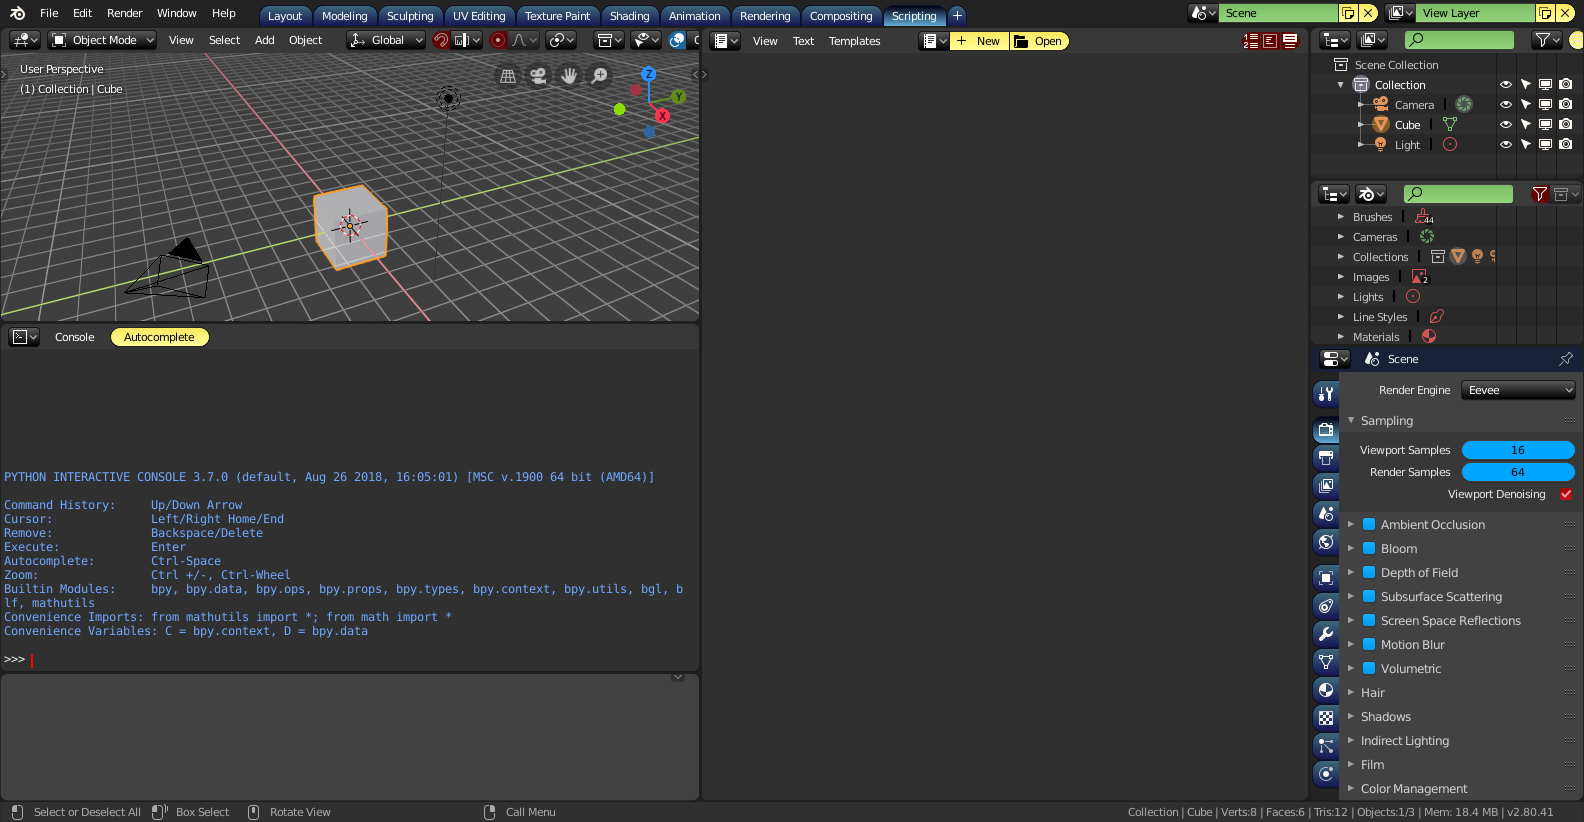Viewport: 1584px width, 822px height.
Task: Click the Cube mesh data icon in outliner
Action: pos(1450,125)
